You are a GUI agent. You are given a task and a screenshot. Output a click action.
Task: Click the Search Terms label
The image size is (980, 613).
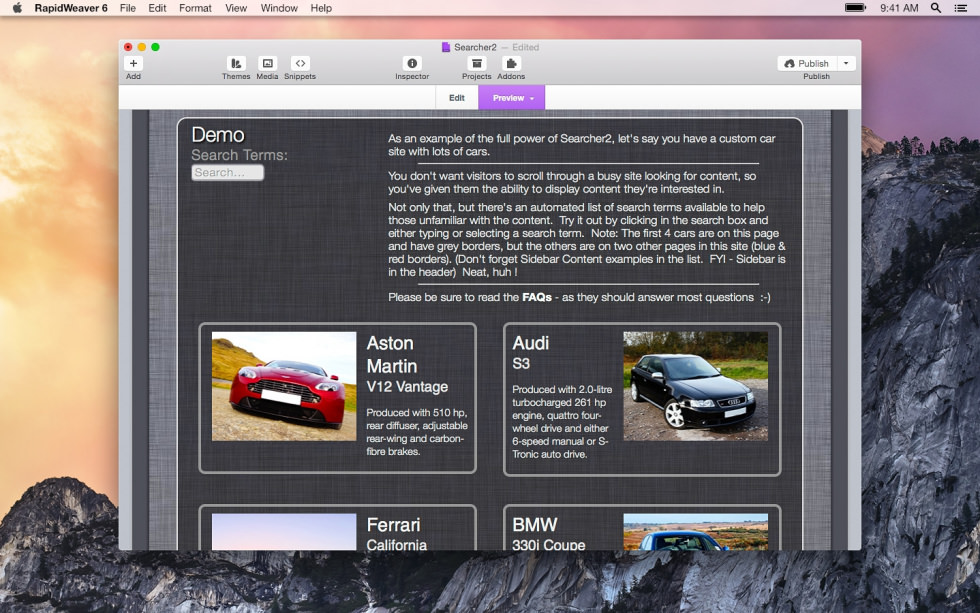click(239, 155)
